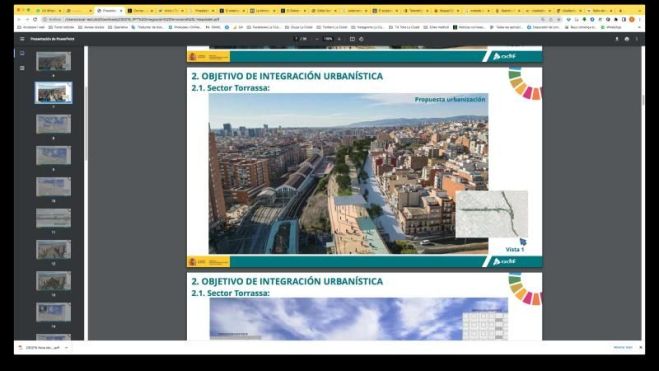Click the PDF page number field
The image size is (659, 371).
[297, 39]
